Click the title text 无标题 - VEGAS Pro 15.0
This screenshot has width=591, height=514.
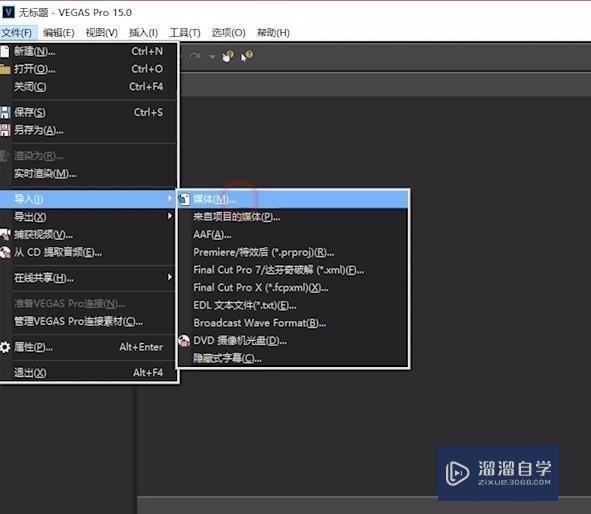pyautogui.click(x=75, y=12)
